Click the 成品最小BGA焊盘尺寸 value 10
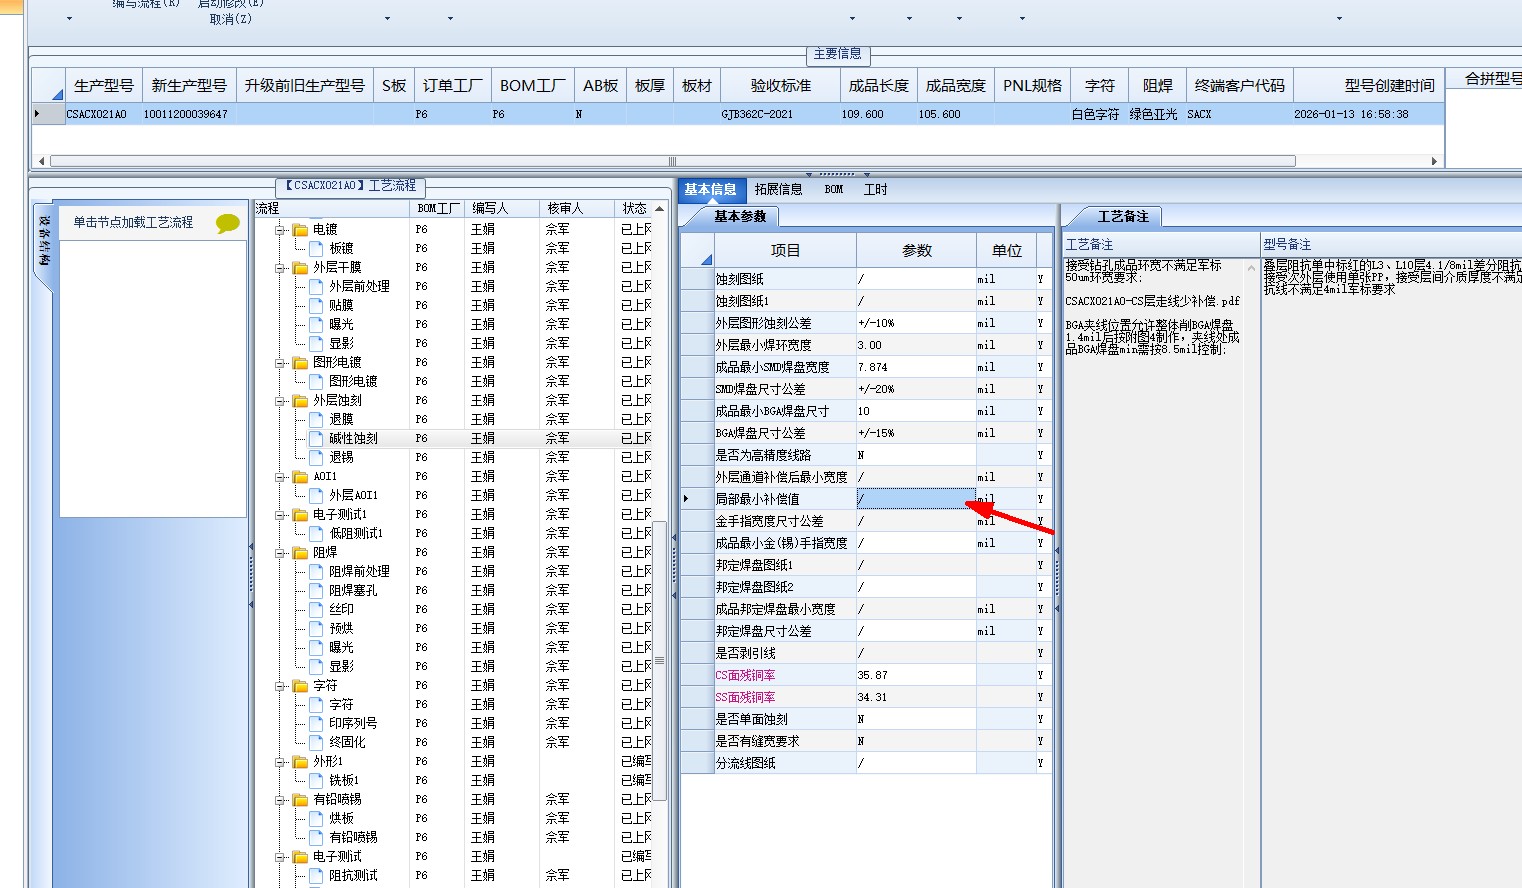1522x888 pixels. tap(916, 411)
